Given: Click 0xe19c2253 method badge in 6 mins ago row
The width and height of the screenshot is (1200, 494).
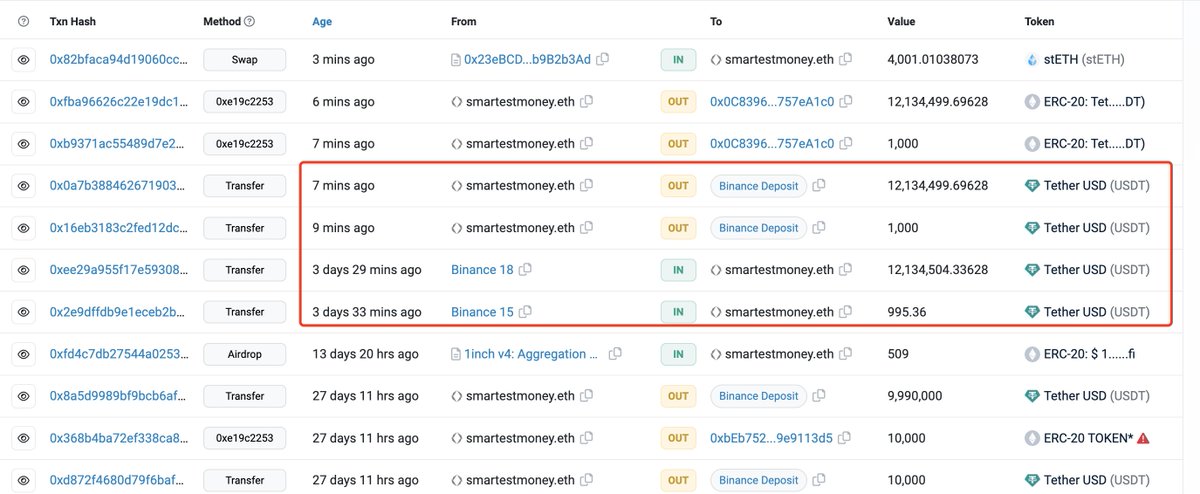Looking at the screenshot, I should 244,102.
